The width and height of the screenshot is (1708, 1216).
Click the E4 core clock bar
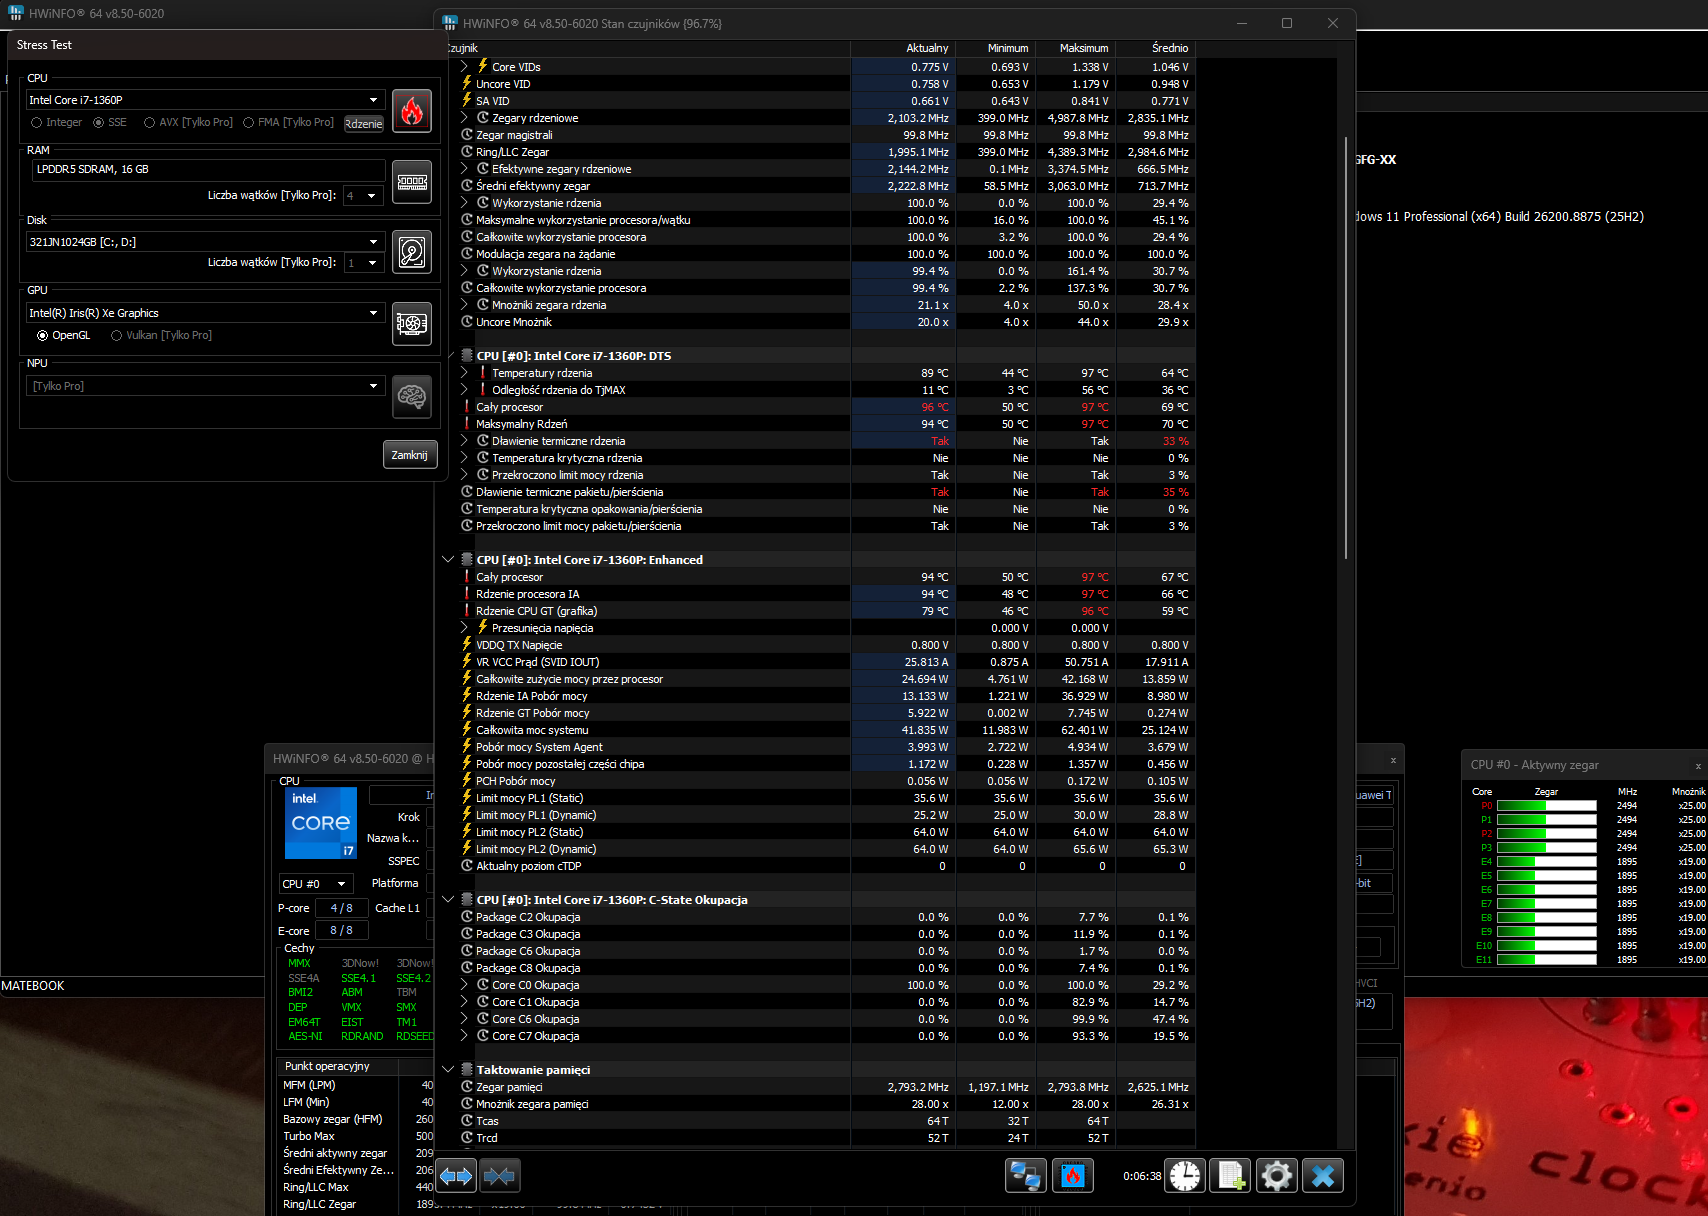[1546, 862]
